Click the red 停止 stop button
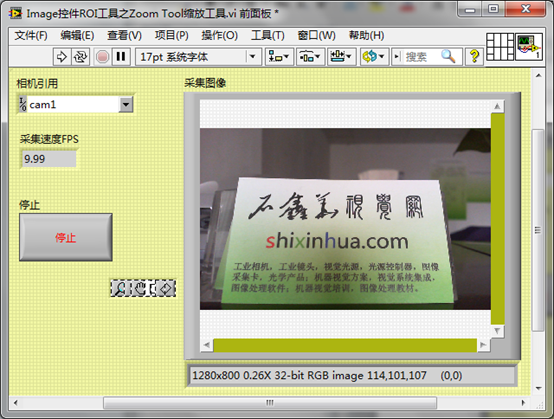The image size is (554, 419). 66,237
